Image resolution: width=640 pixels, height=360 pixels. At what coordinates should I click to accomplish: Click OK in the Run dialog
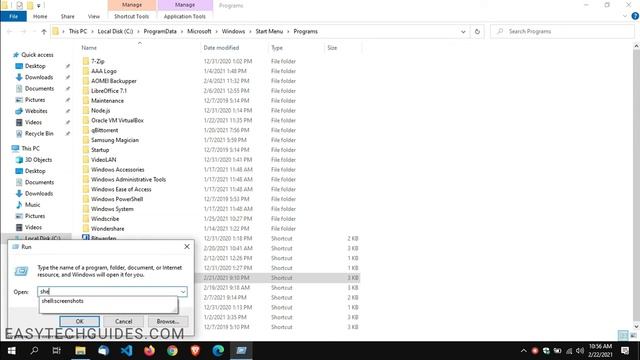pyautogui.click(x=80, y=321)
